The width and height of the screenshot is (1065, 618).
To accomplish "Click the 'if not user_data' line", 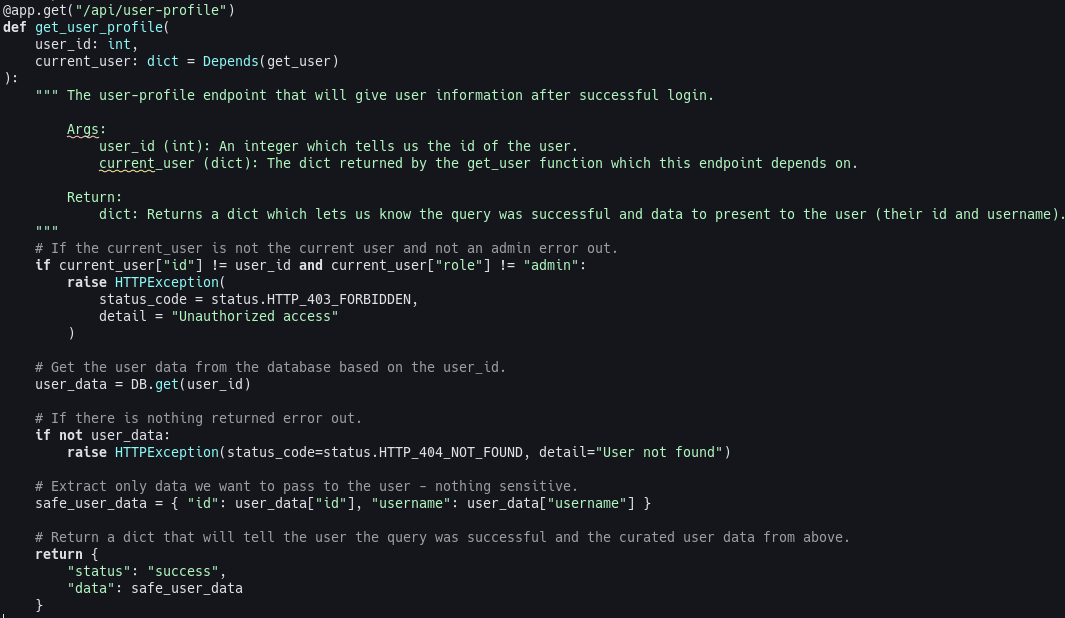I will click(x=103, y=435).
